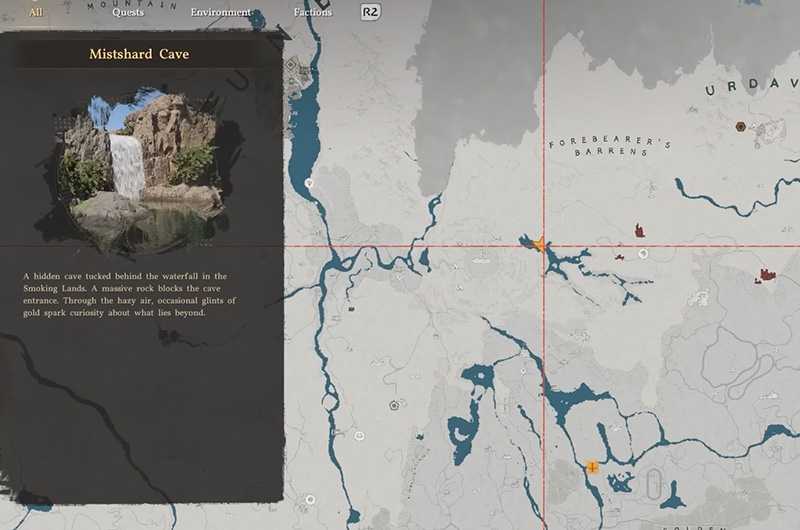This screenshot has width=800, height=530.
Task: Switch to the Factions filter tab
Action: tap(313, 13)
